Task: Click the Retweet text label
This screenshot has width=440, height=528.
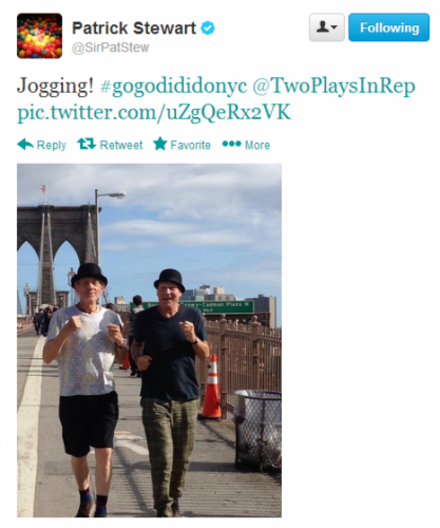Action: tap(121, 145)
